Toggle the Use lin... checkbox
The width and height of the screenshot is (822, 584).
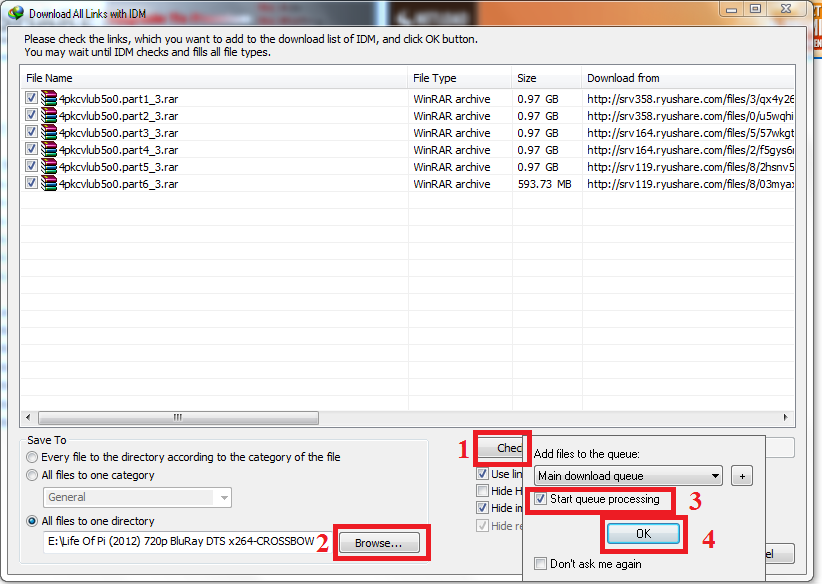point(482,474)
